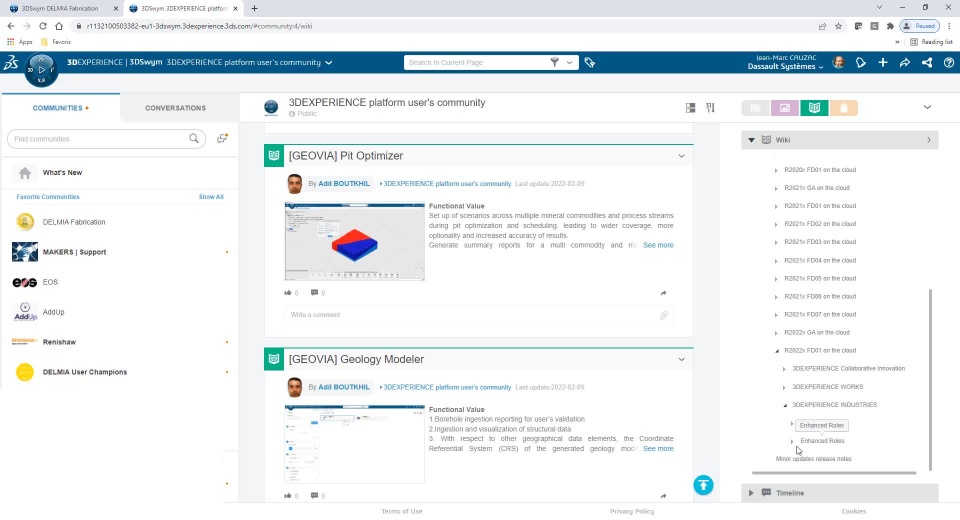Open comments on Pit Optimizer post
Image resolution: width=960 pixels, height=520 pixels.
pyautogui.click(x=314, y=293)
